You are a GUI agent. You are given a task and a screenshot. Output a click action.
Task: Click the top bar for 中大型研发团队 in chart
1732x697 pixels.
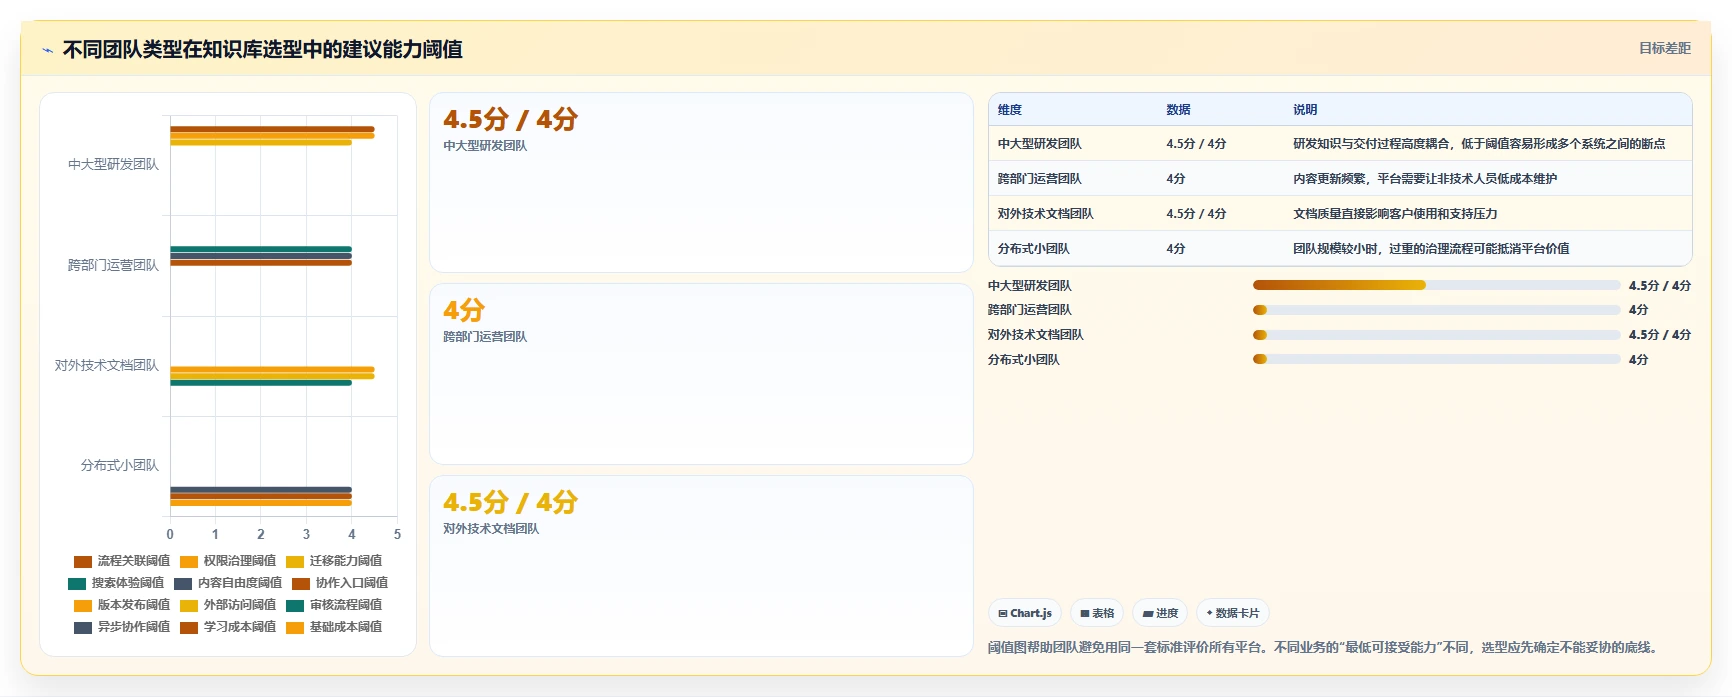point(272,129)
